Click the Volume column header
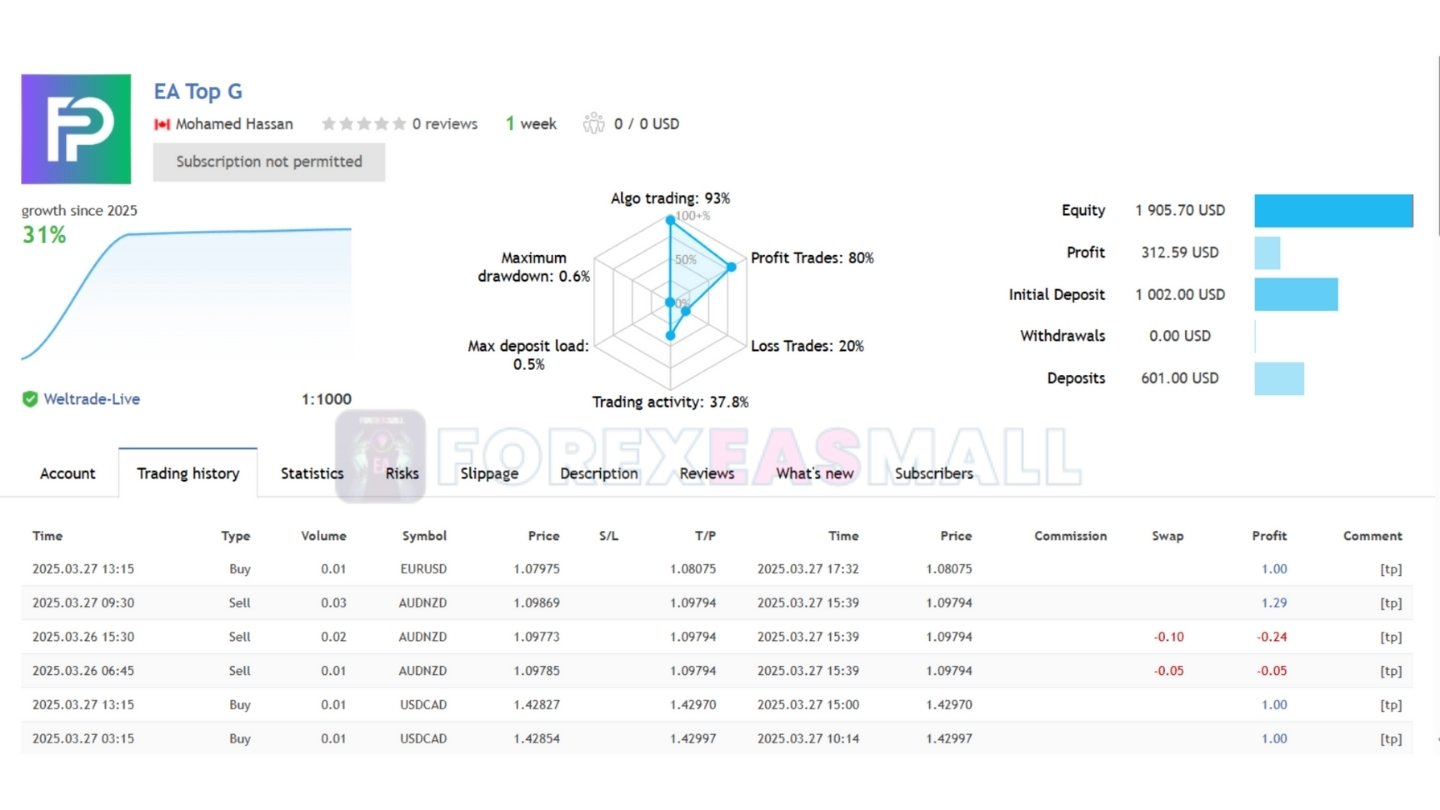This screenshot has width=1440, height=810. 324,536
